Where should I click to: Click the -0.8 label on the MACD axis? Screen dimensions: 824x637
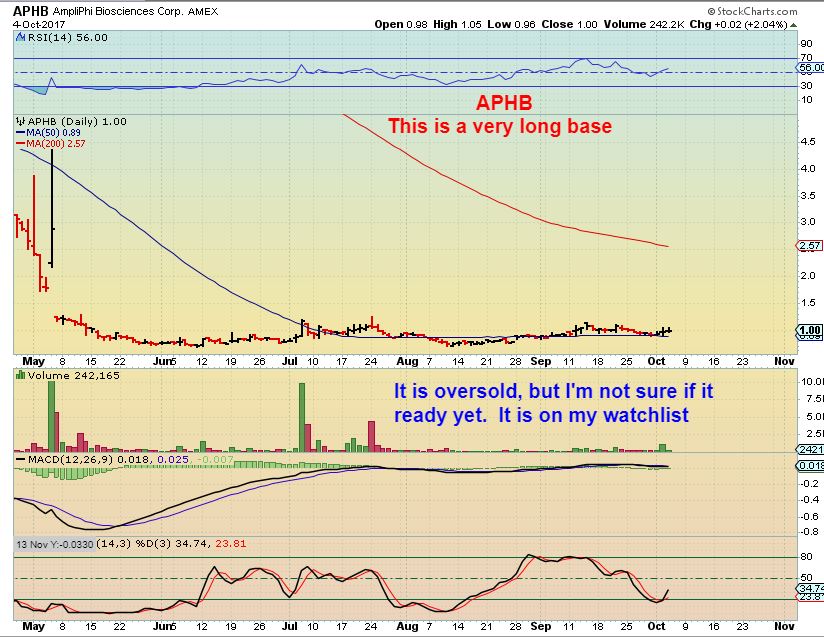(x=808, y=531)
